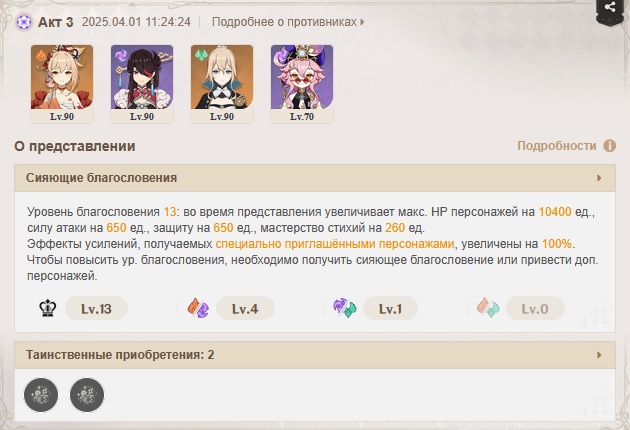Open the Подробности details link
630x430 pixels.
[556, 145]
